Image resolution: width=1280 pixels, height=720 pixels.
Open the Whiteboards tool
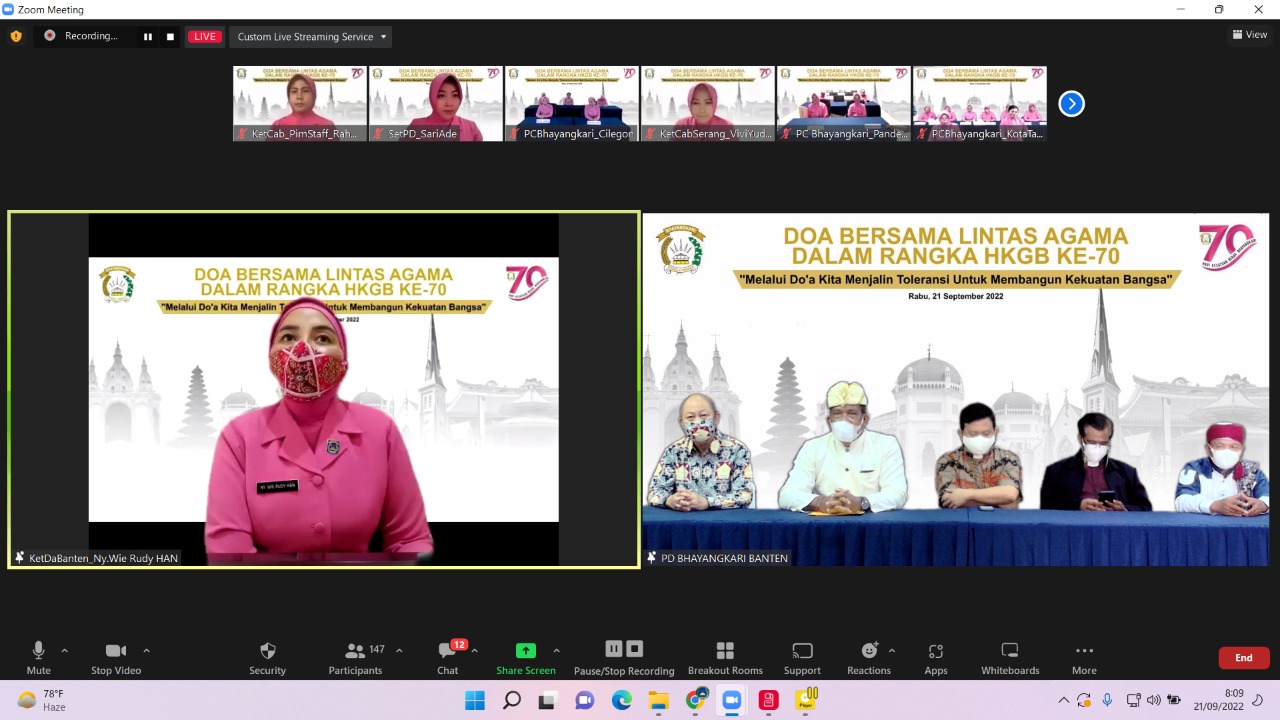(x=1010, y=657)
